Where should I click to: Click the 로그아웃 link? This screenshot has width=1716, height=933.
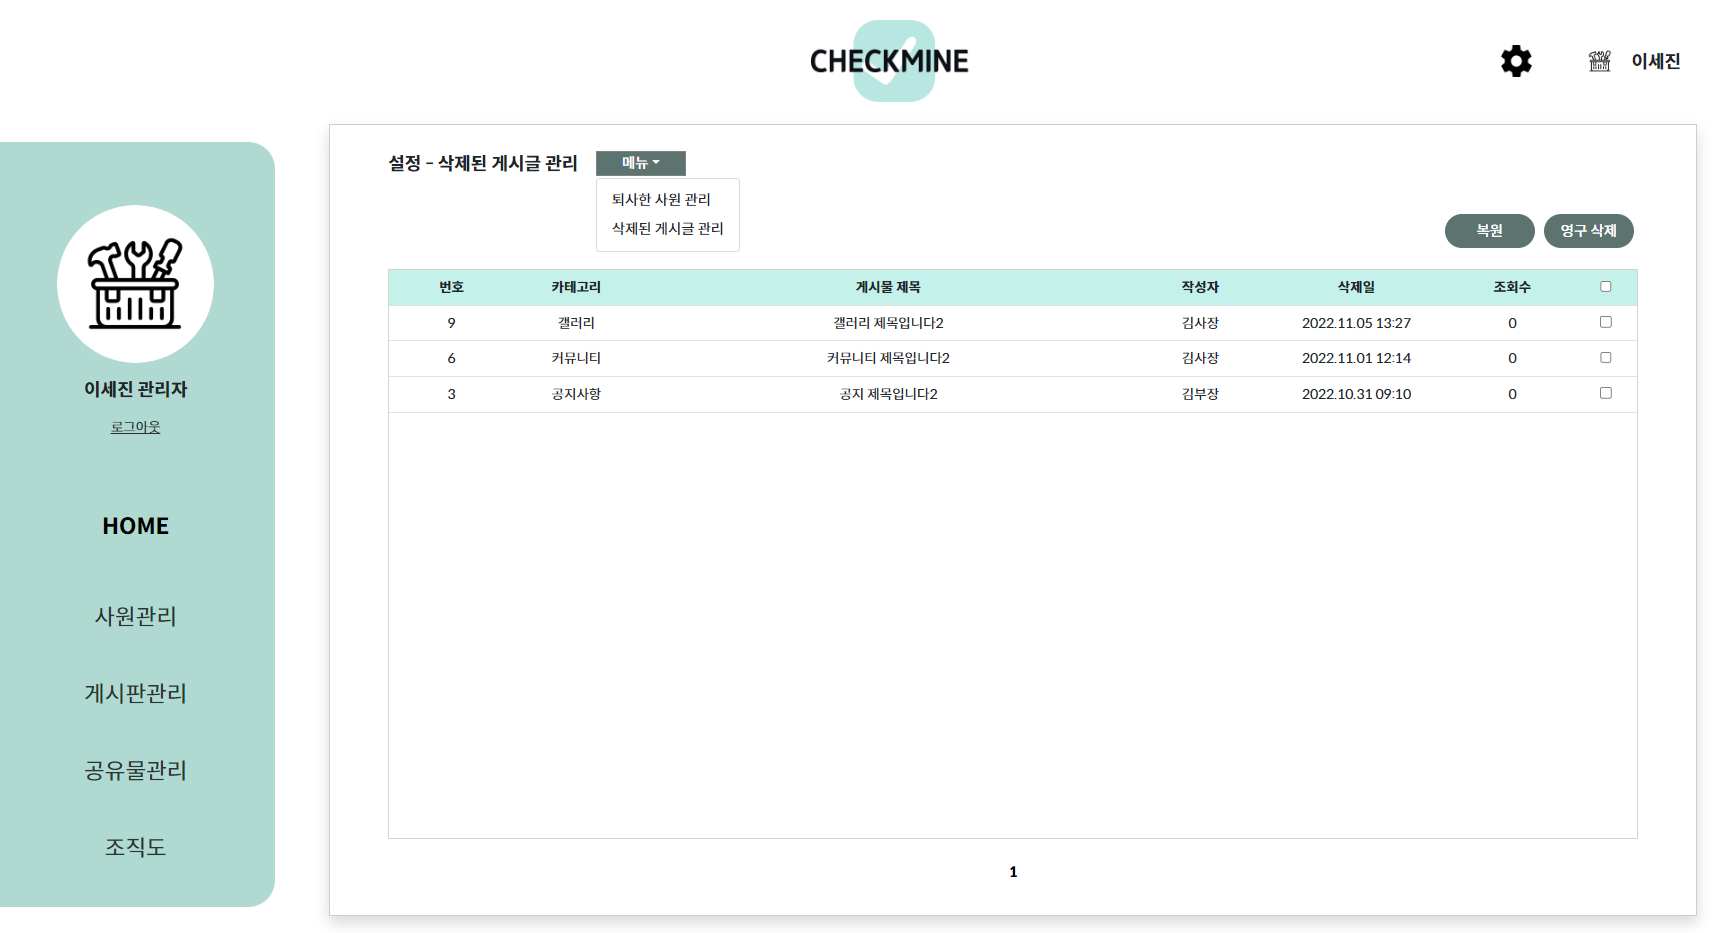point(135,427)
